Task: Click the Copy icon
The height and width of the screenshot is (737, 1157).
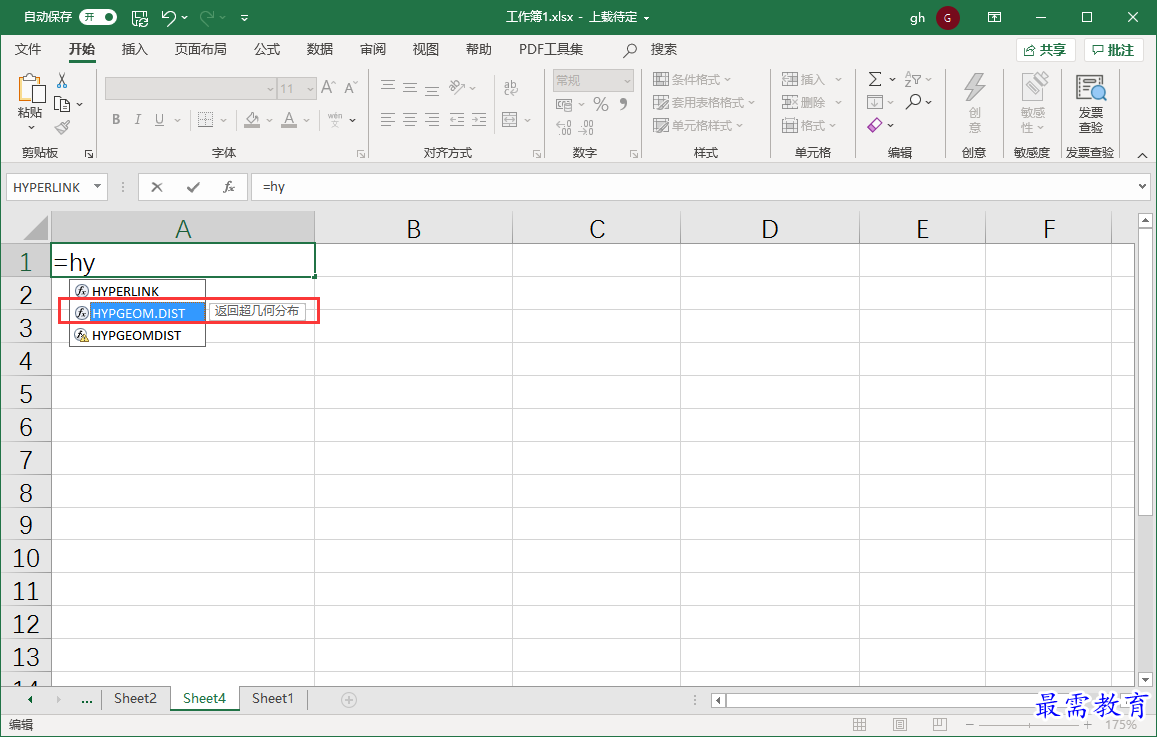Action: [x=62, y=104]
